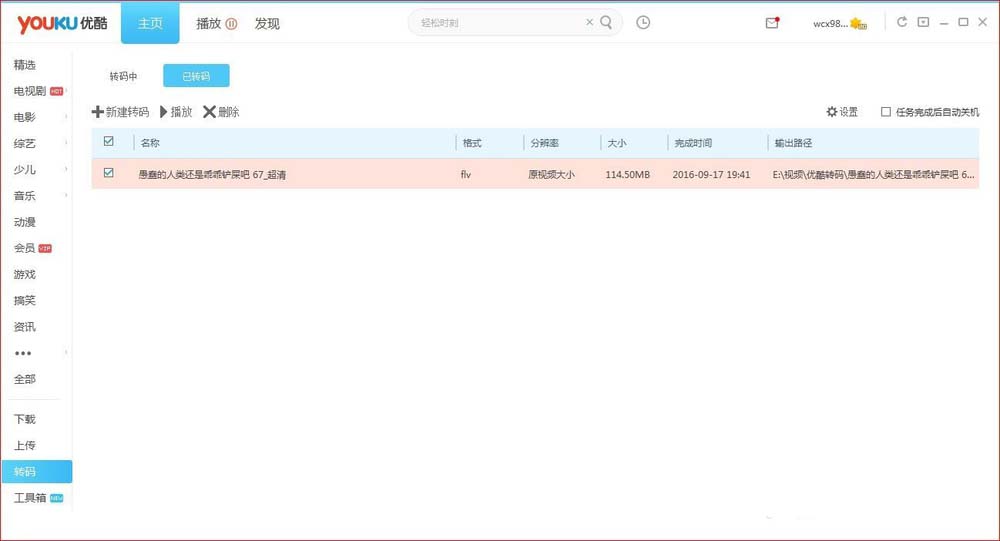Viewport: 1000px width, 541px height.
Task: Click the plus icon 新建转码
Action: pyautogui.click(x=98, y=112)
